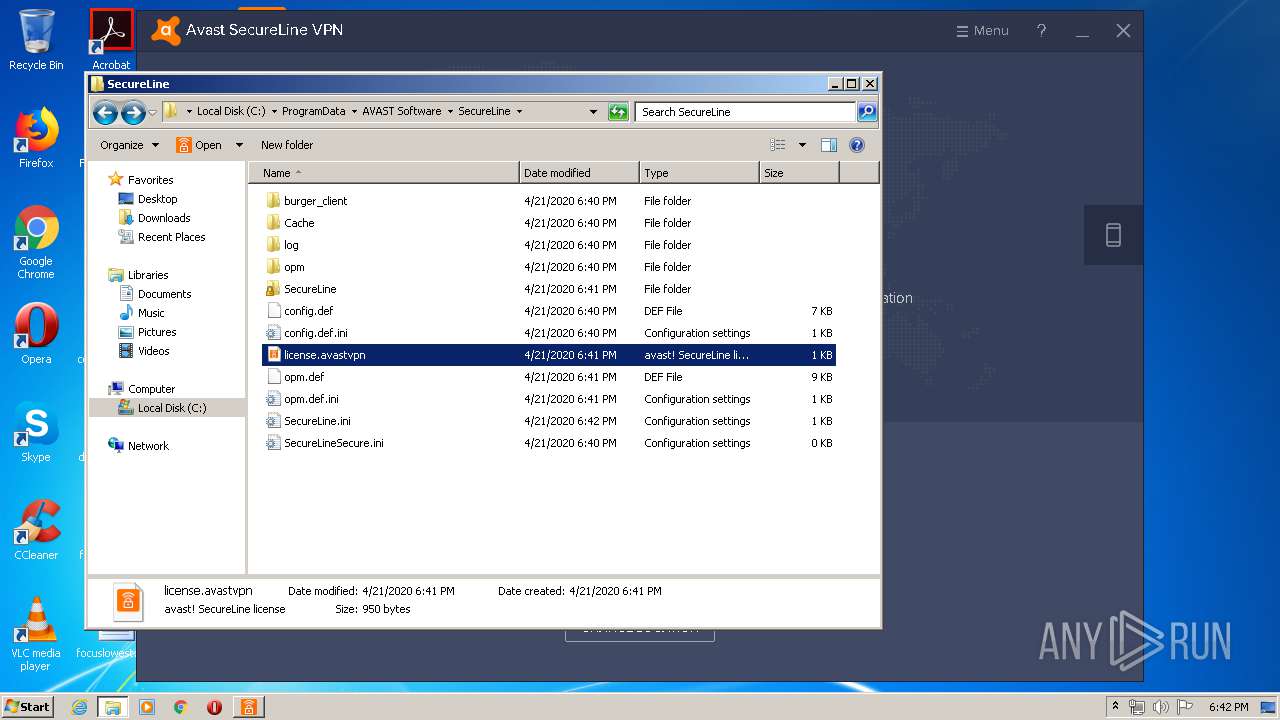
Task: Launch the Firefox desktop icon
Action: [36, 138]
